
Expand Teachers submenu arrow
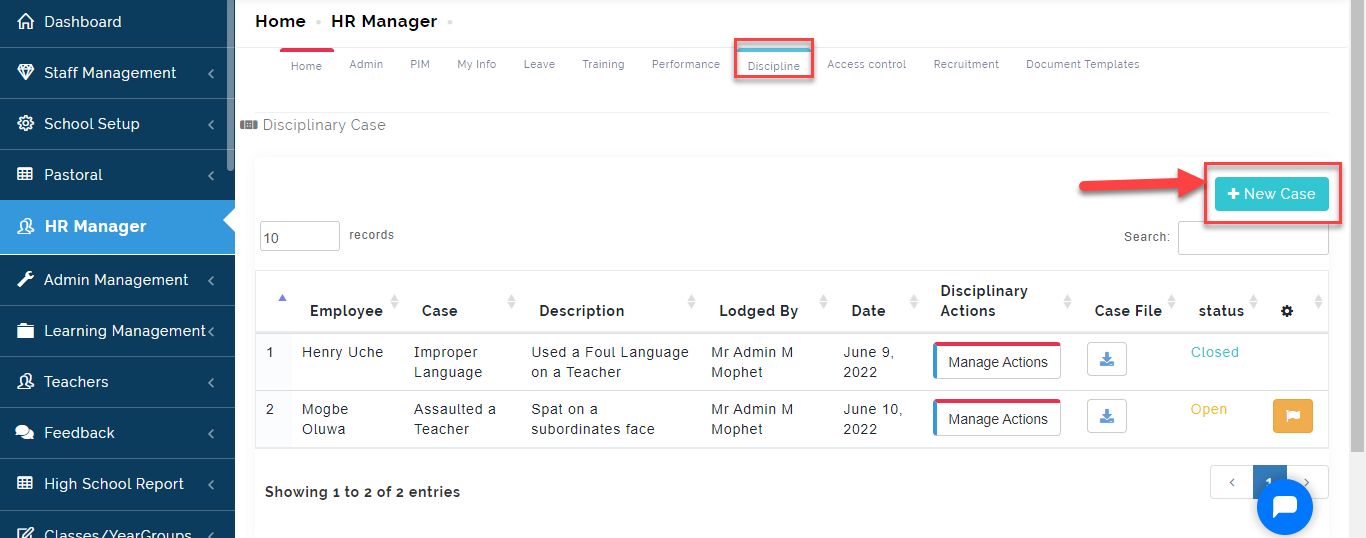click(x=211, y=382)
